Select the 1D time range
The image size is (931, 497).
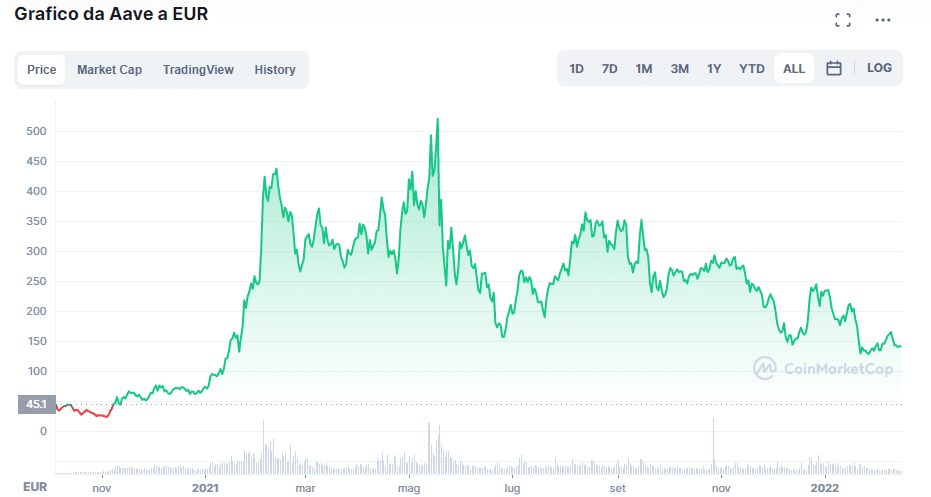point(576,69)
